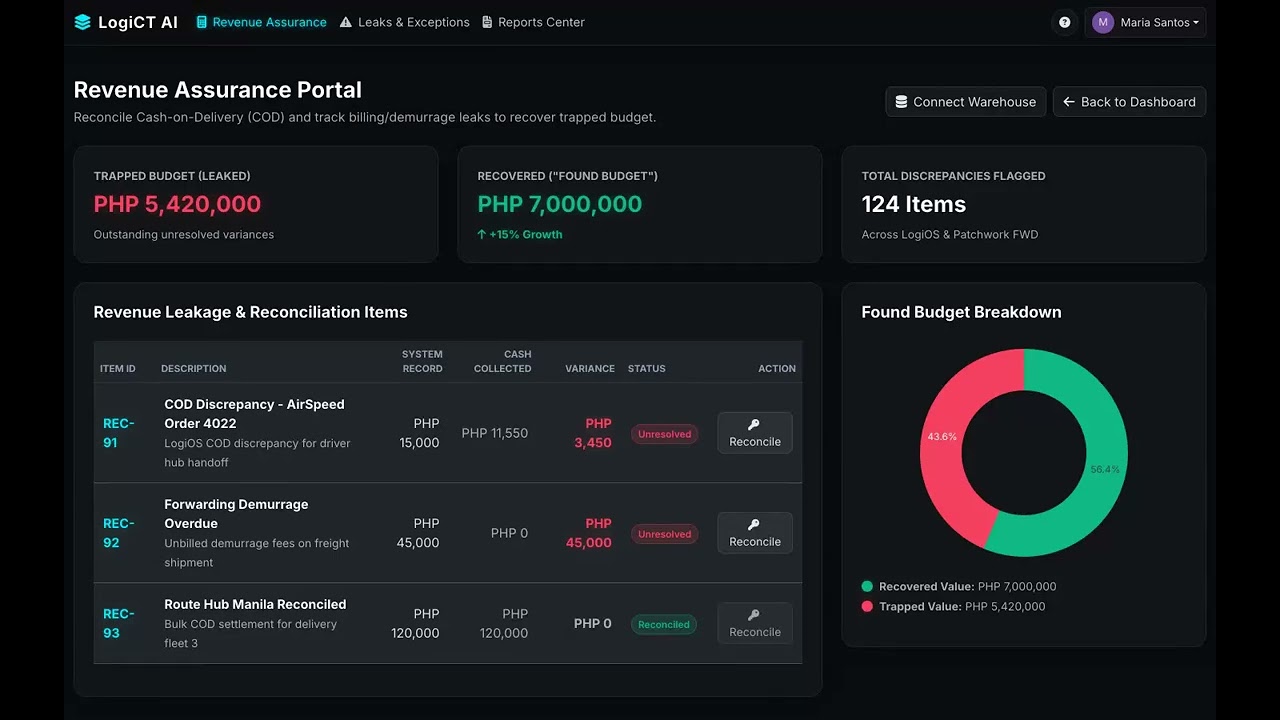Open help via the question mark icon
The image size is (1280, 720).
[x=1065, y=22]
